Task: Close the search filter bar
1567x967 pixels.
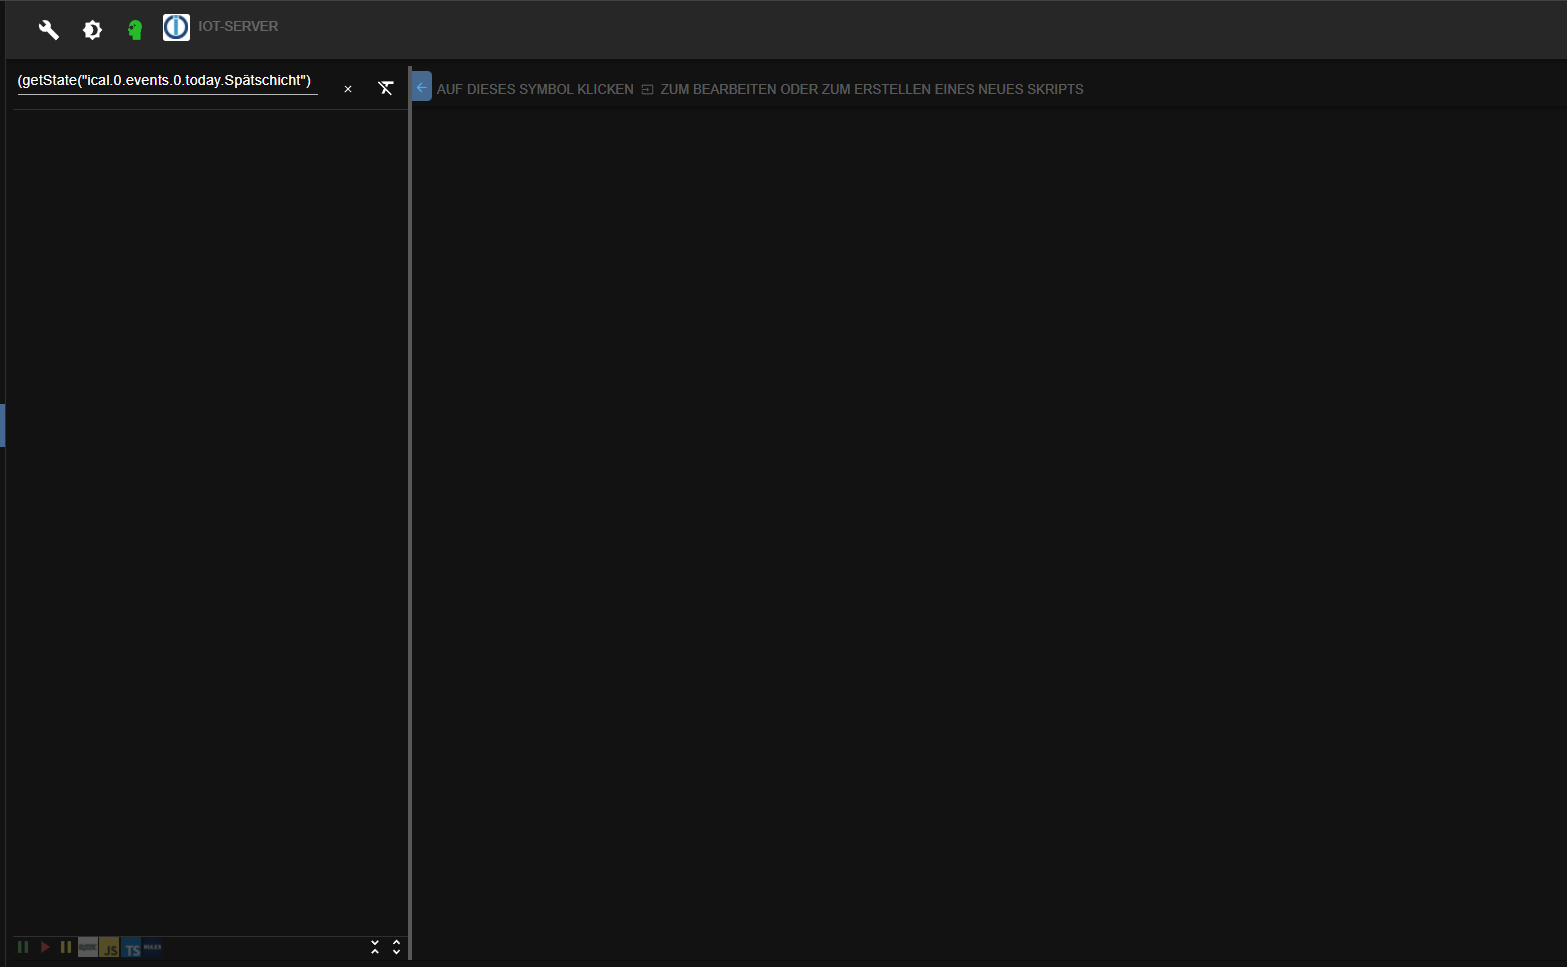Action: tap(386, 88)
